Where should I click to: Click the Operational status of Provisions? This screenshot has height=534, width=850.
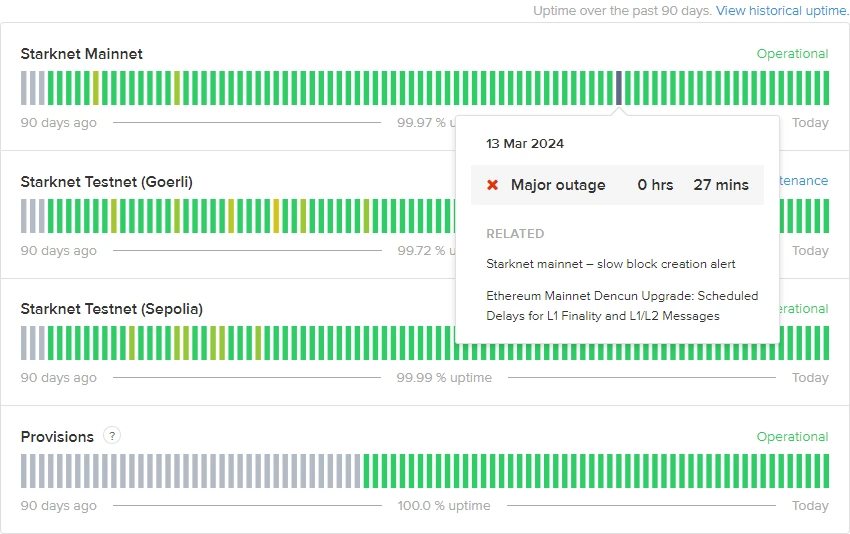point(792,436)
